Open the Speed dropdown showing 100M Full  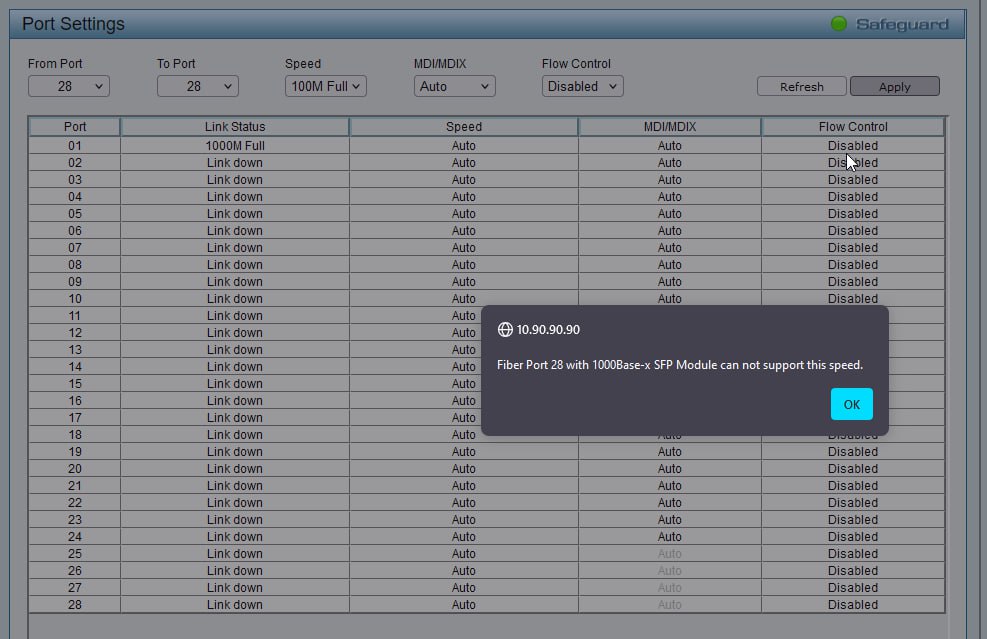tap(325, 86)
